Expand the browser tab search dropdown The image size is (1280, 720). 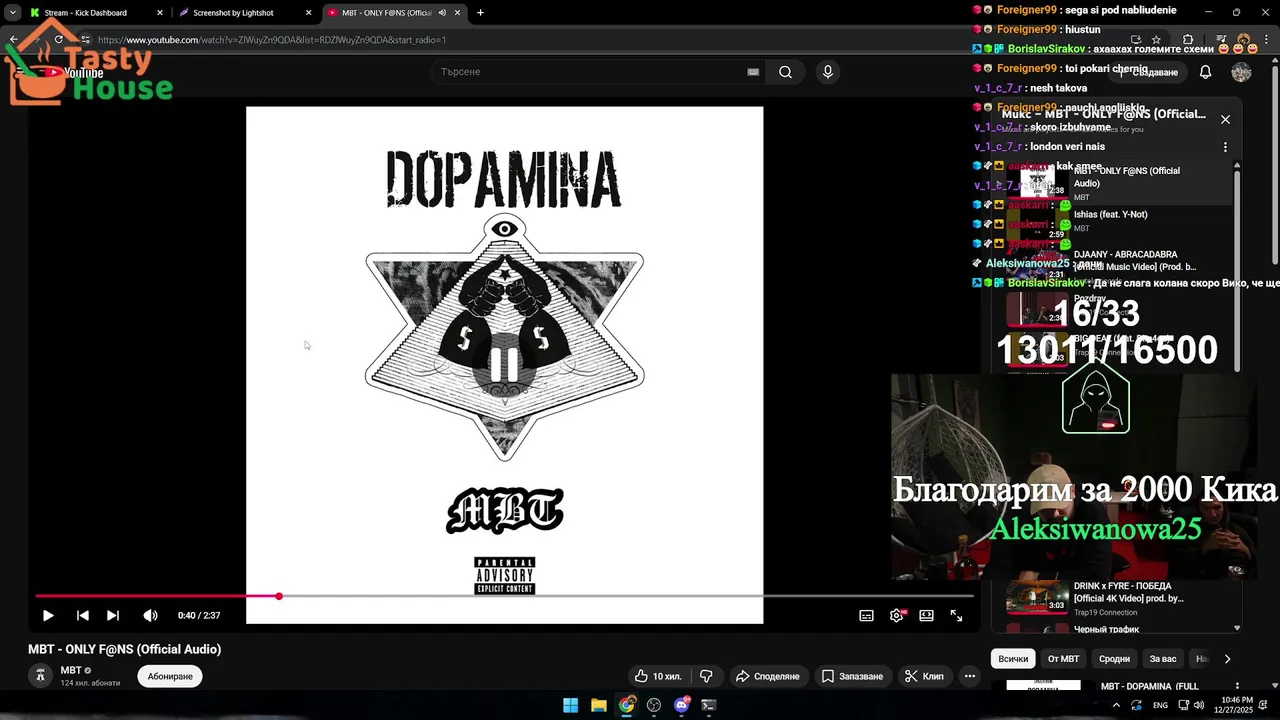click(x=12, y=13)
